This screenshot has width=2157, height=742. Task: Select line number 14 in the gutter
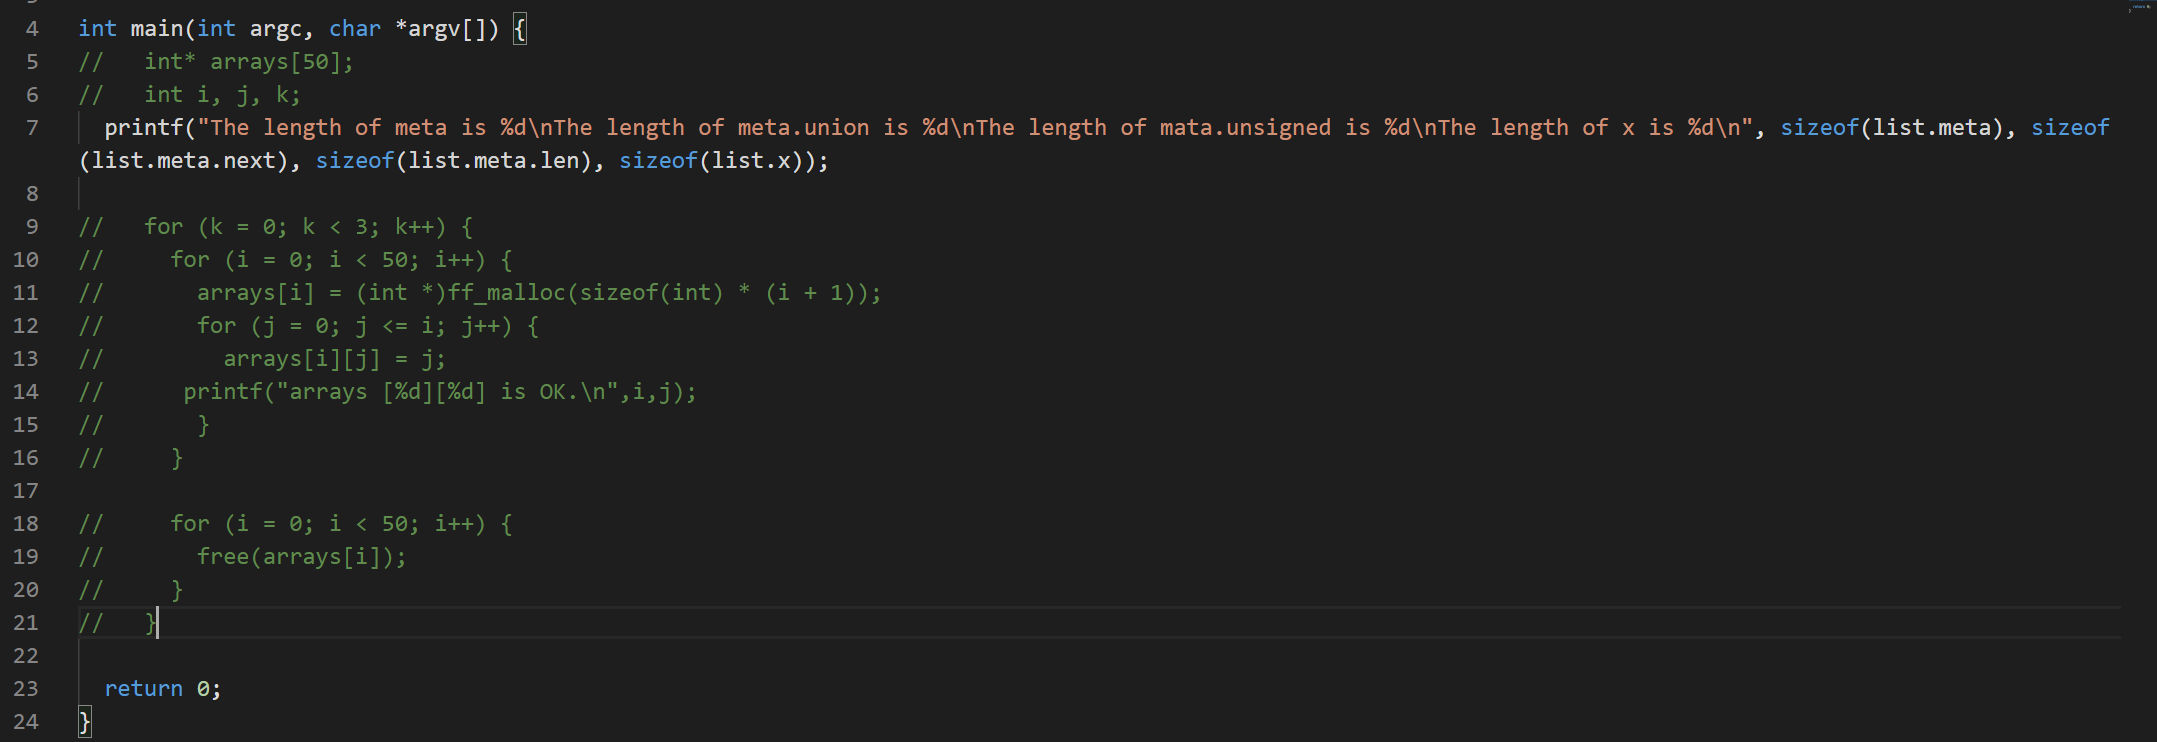pos(26,392)
